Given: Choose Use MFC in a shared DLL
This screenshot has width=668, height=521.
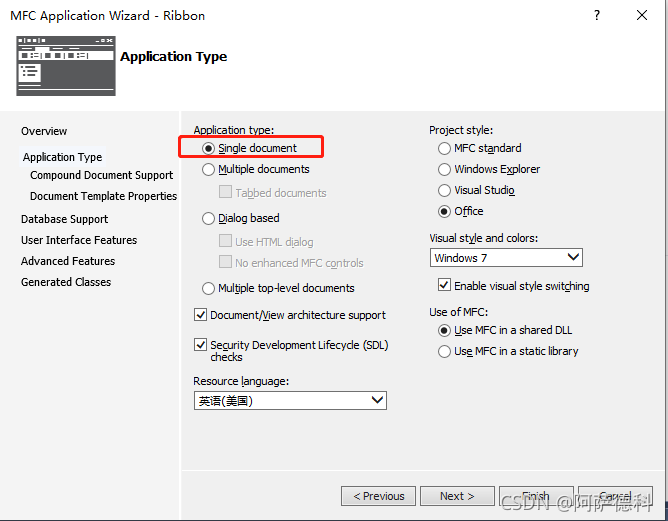Looking at the screenshot, I should (x=444, y=331).
